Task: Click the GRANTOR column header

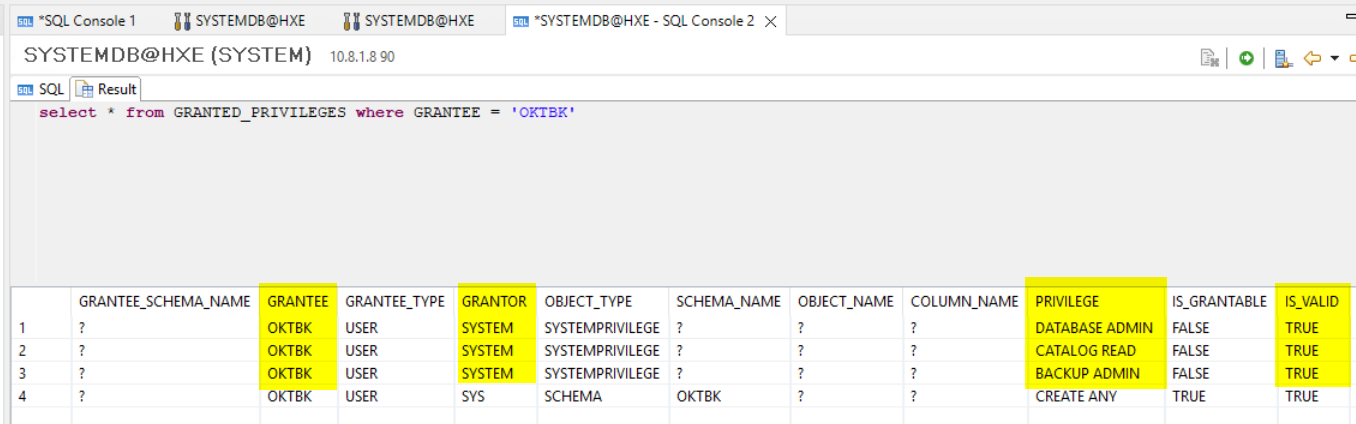Action: coord(494,301)
